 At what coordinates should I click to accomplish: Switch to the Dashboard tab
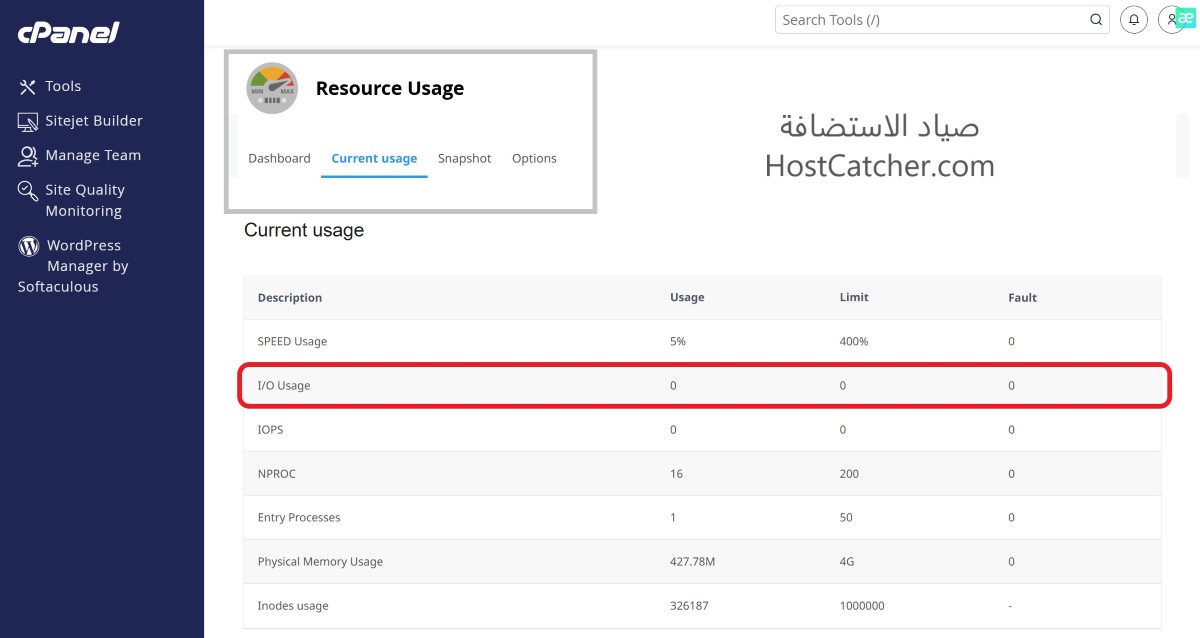pos(279,158)
